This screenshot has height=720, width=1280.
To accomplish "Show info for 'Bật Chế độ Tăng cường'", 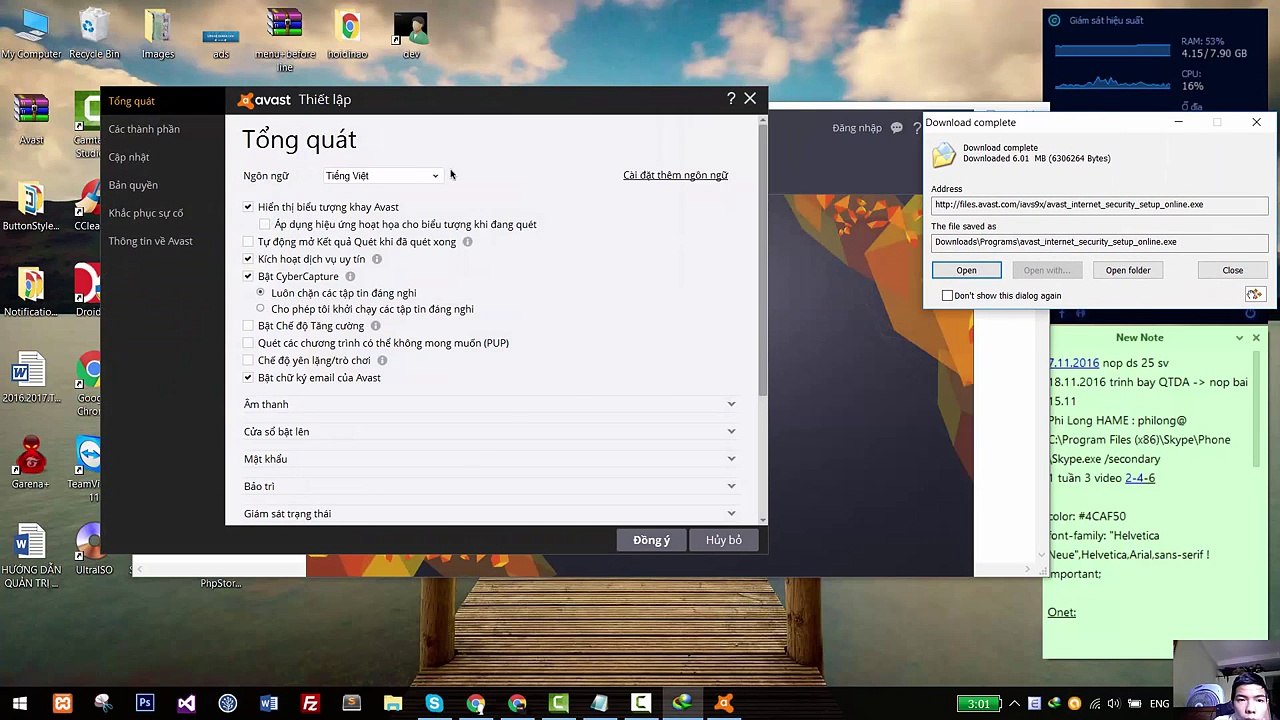I will coord(376,326).
